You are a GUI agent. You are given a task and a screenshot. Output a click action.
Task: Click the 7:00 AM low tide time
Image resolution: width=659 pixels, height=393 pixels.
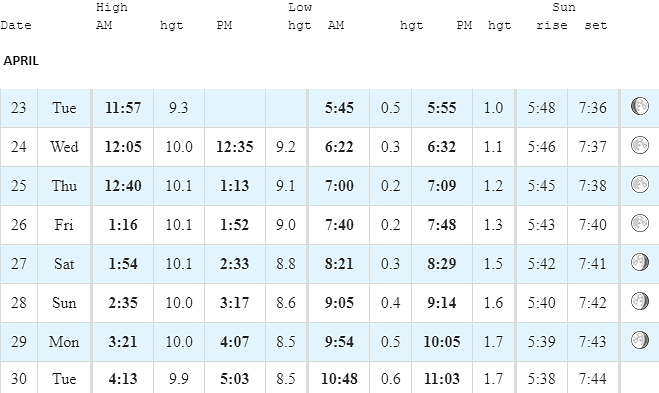tap(339, 186)
